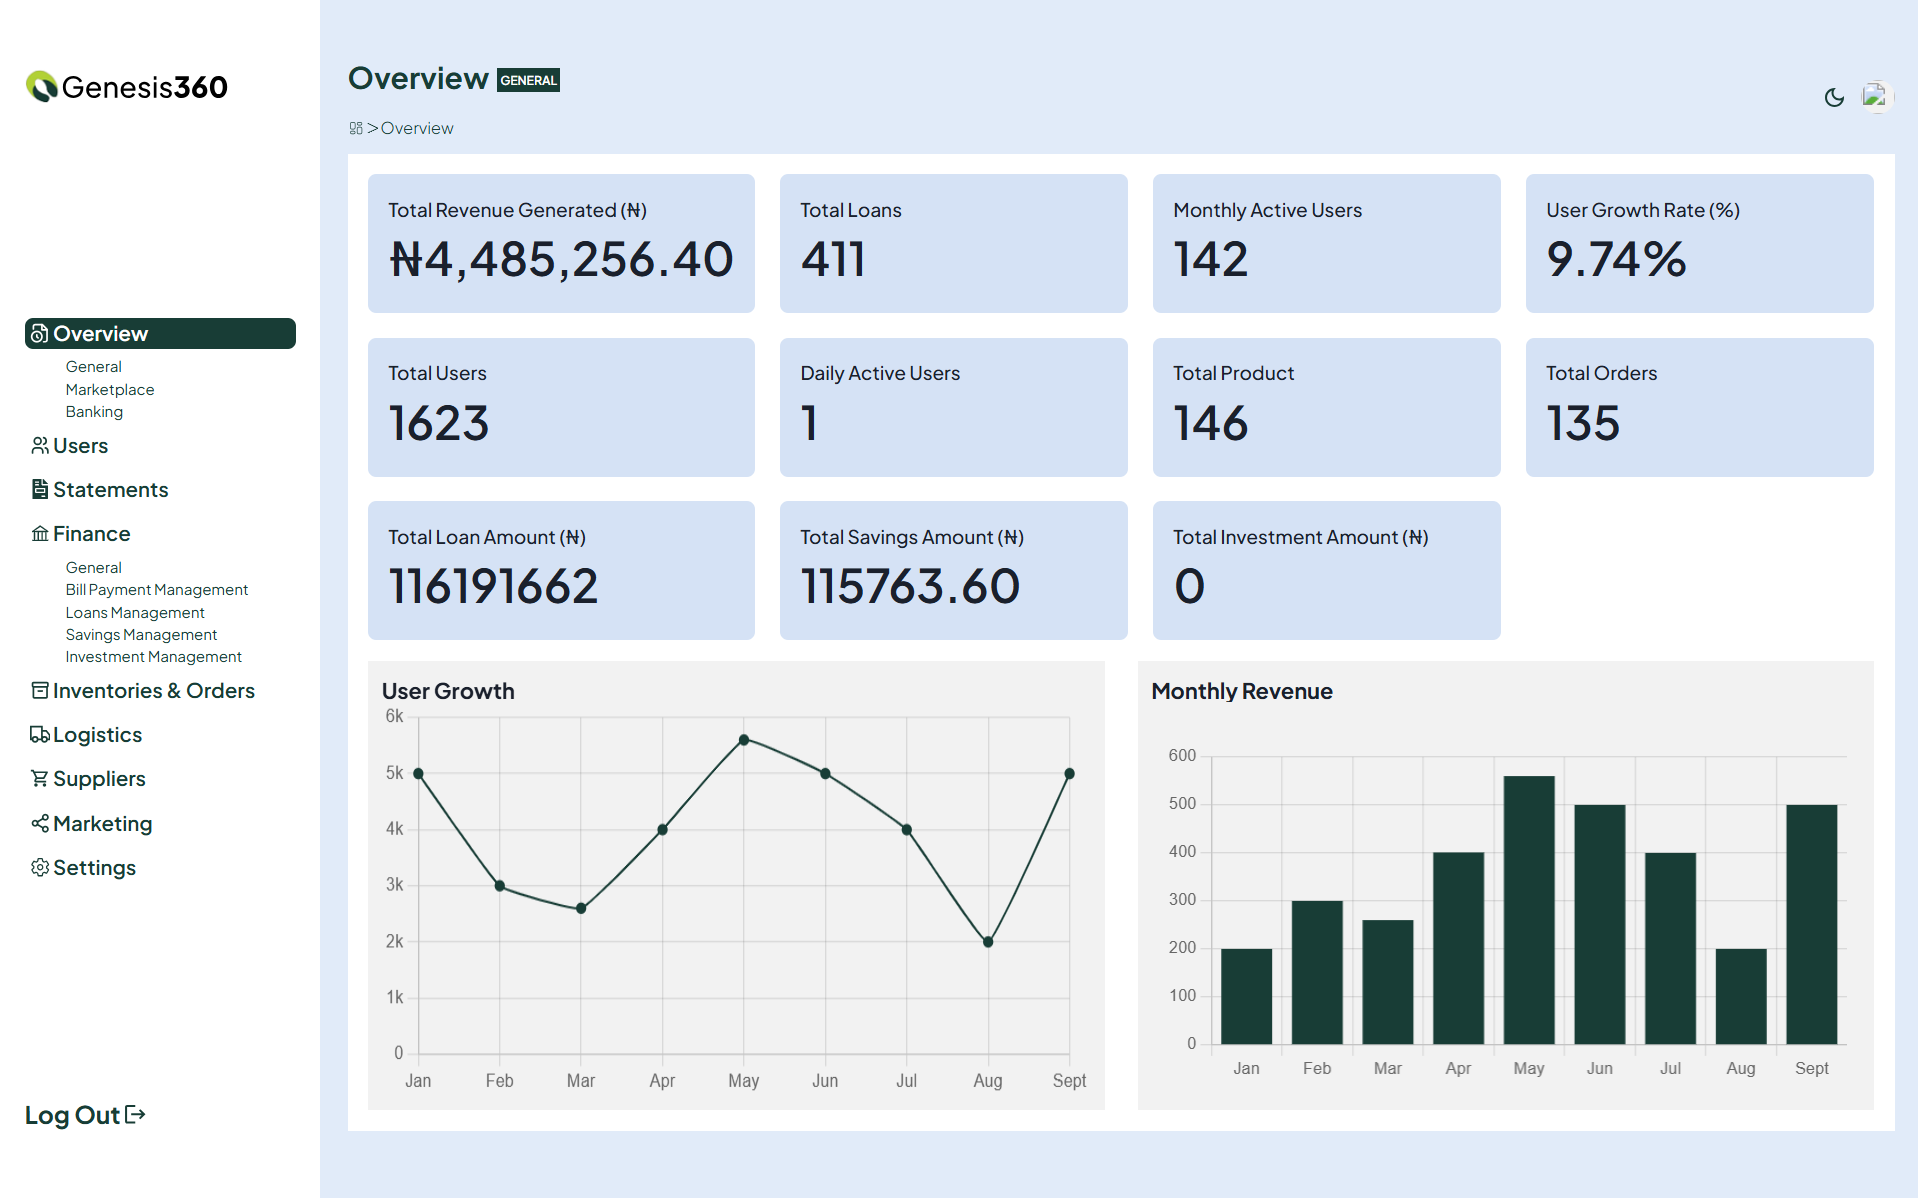
Task: Click the Marketing share icon
Action: click(40, 824)
